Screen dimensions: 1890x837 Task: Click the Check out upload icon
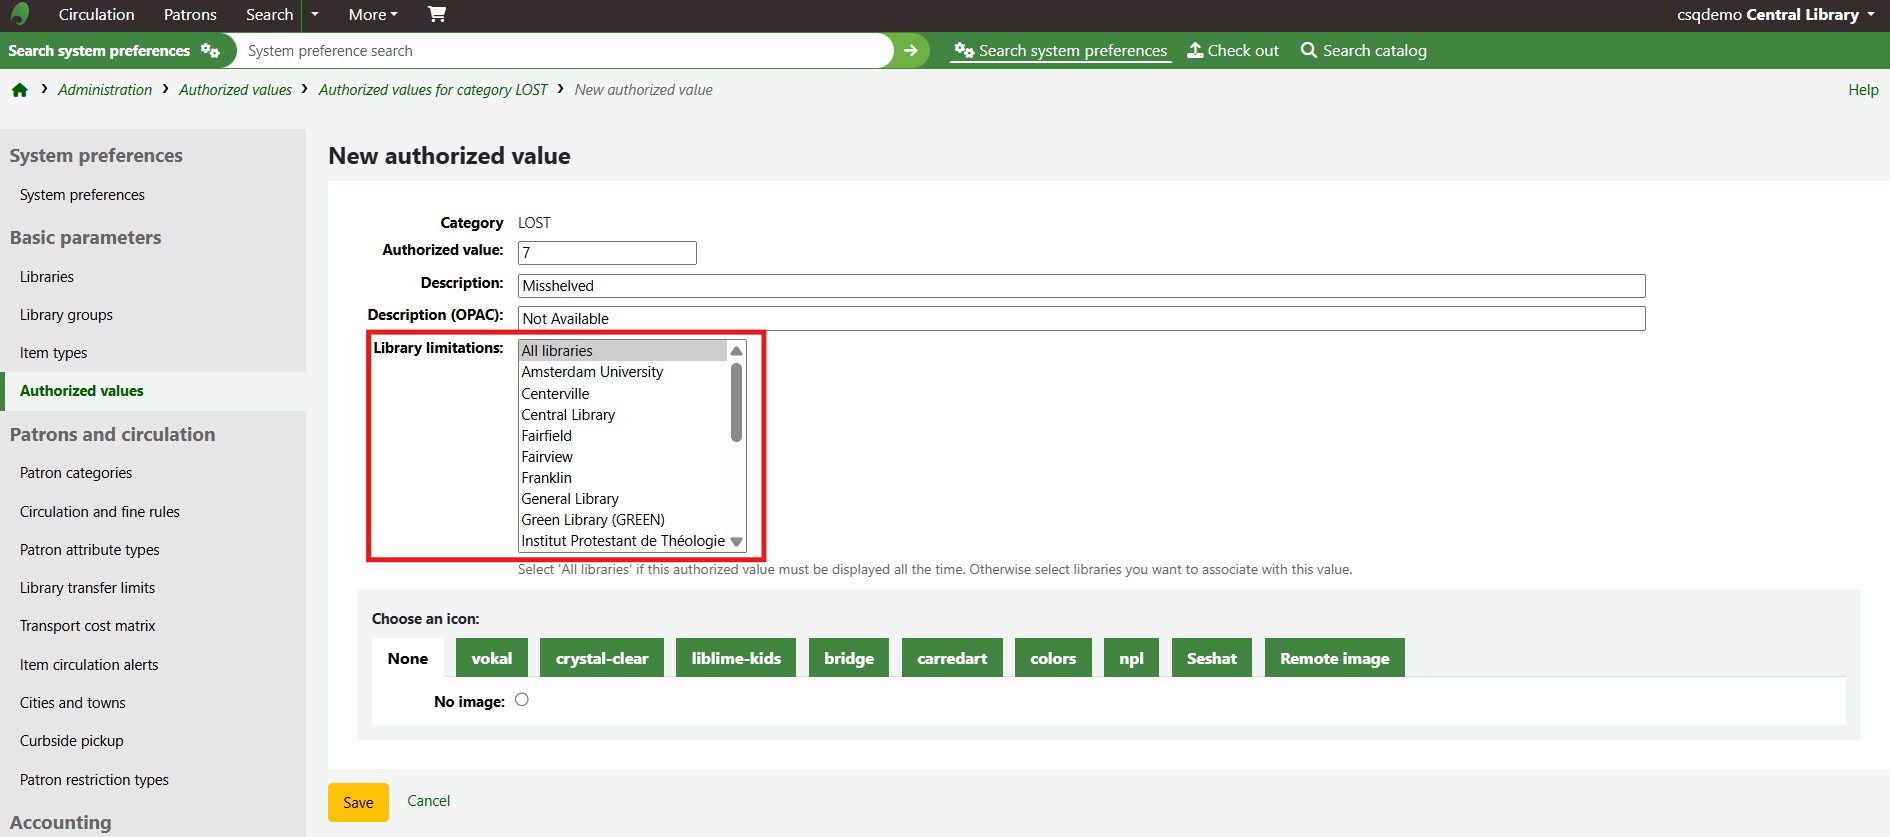(x=1195, y=51)
